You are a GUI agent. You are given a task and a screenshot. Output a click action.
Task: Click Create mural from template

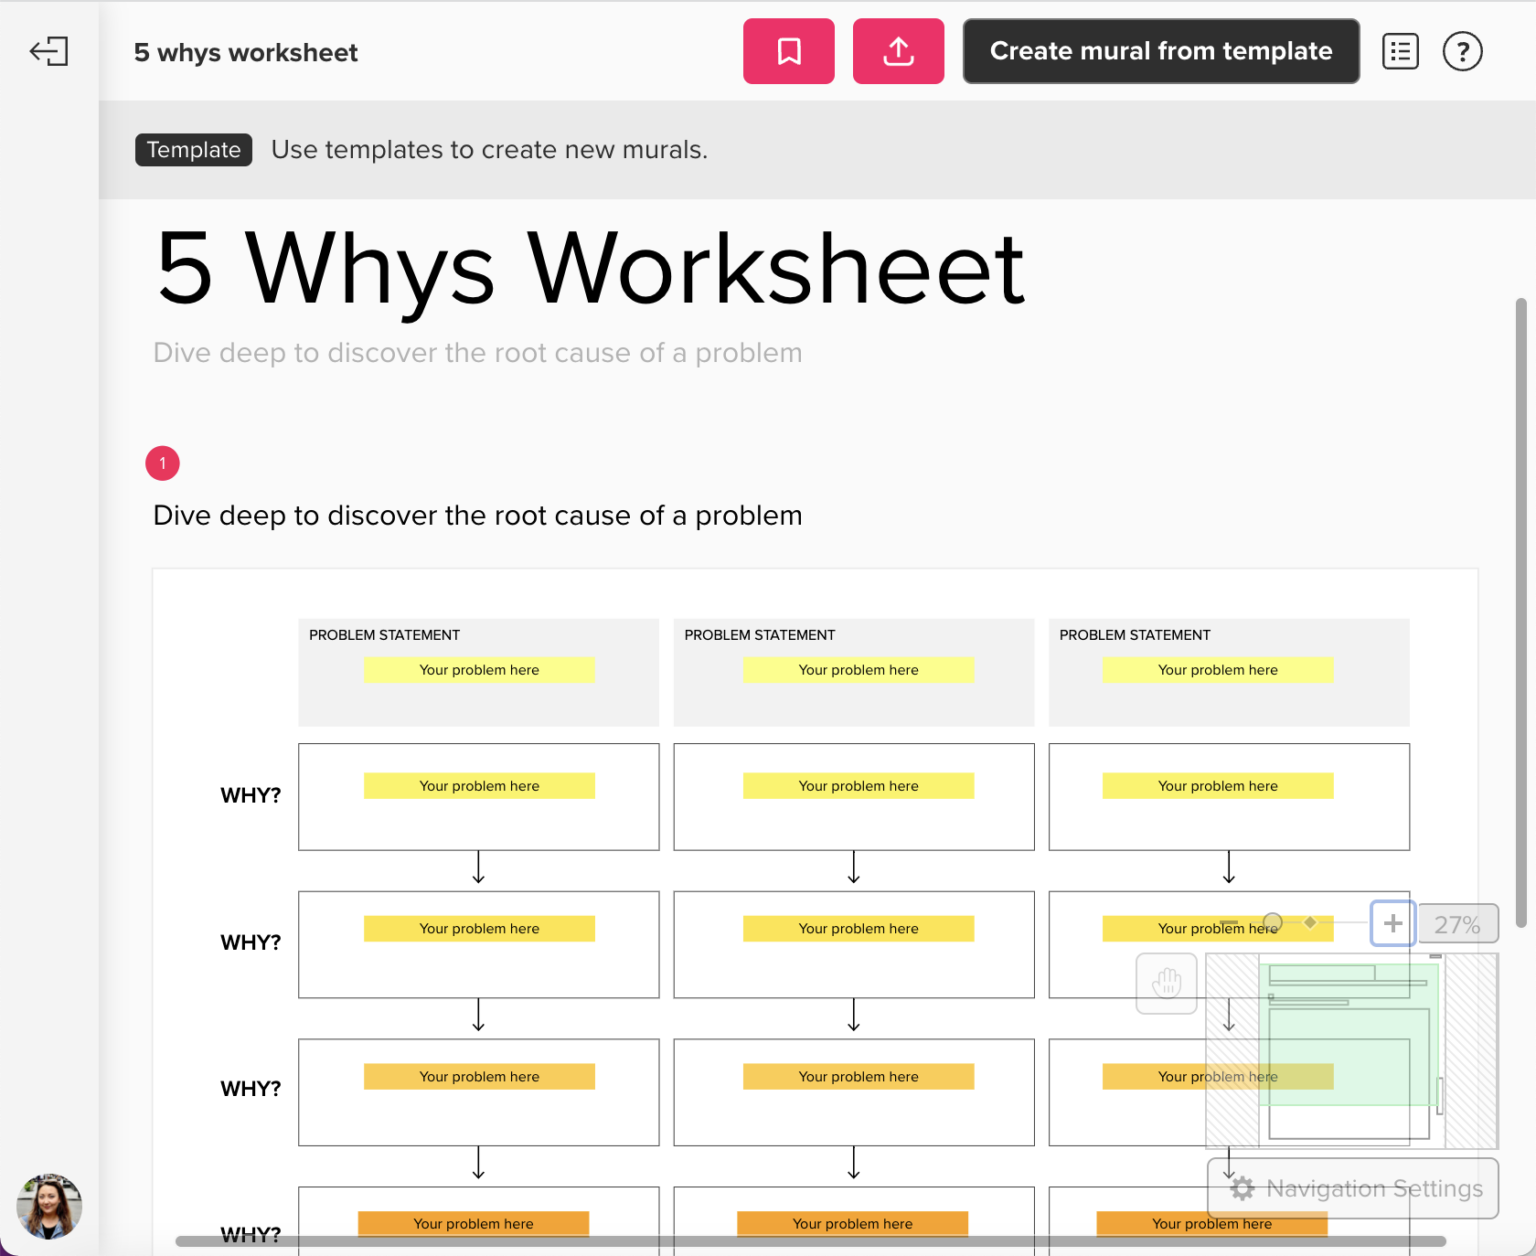point(1160,51)
